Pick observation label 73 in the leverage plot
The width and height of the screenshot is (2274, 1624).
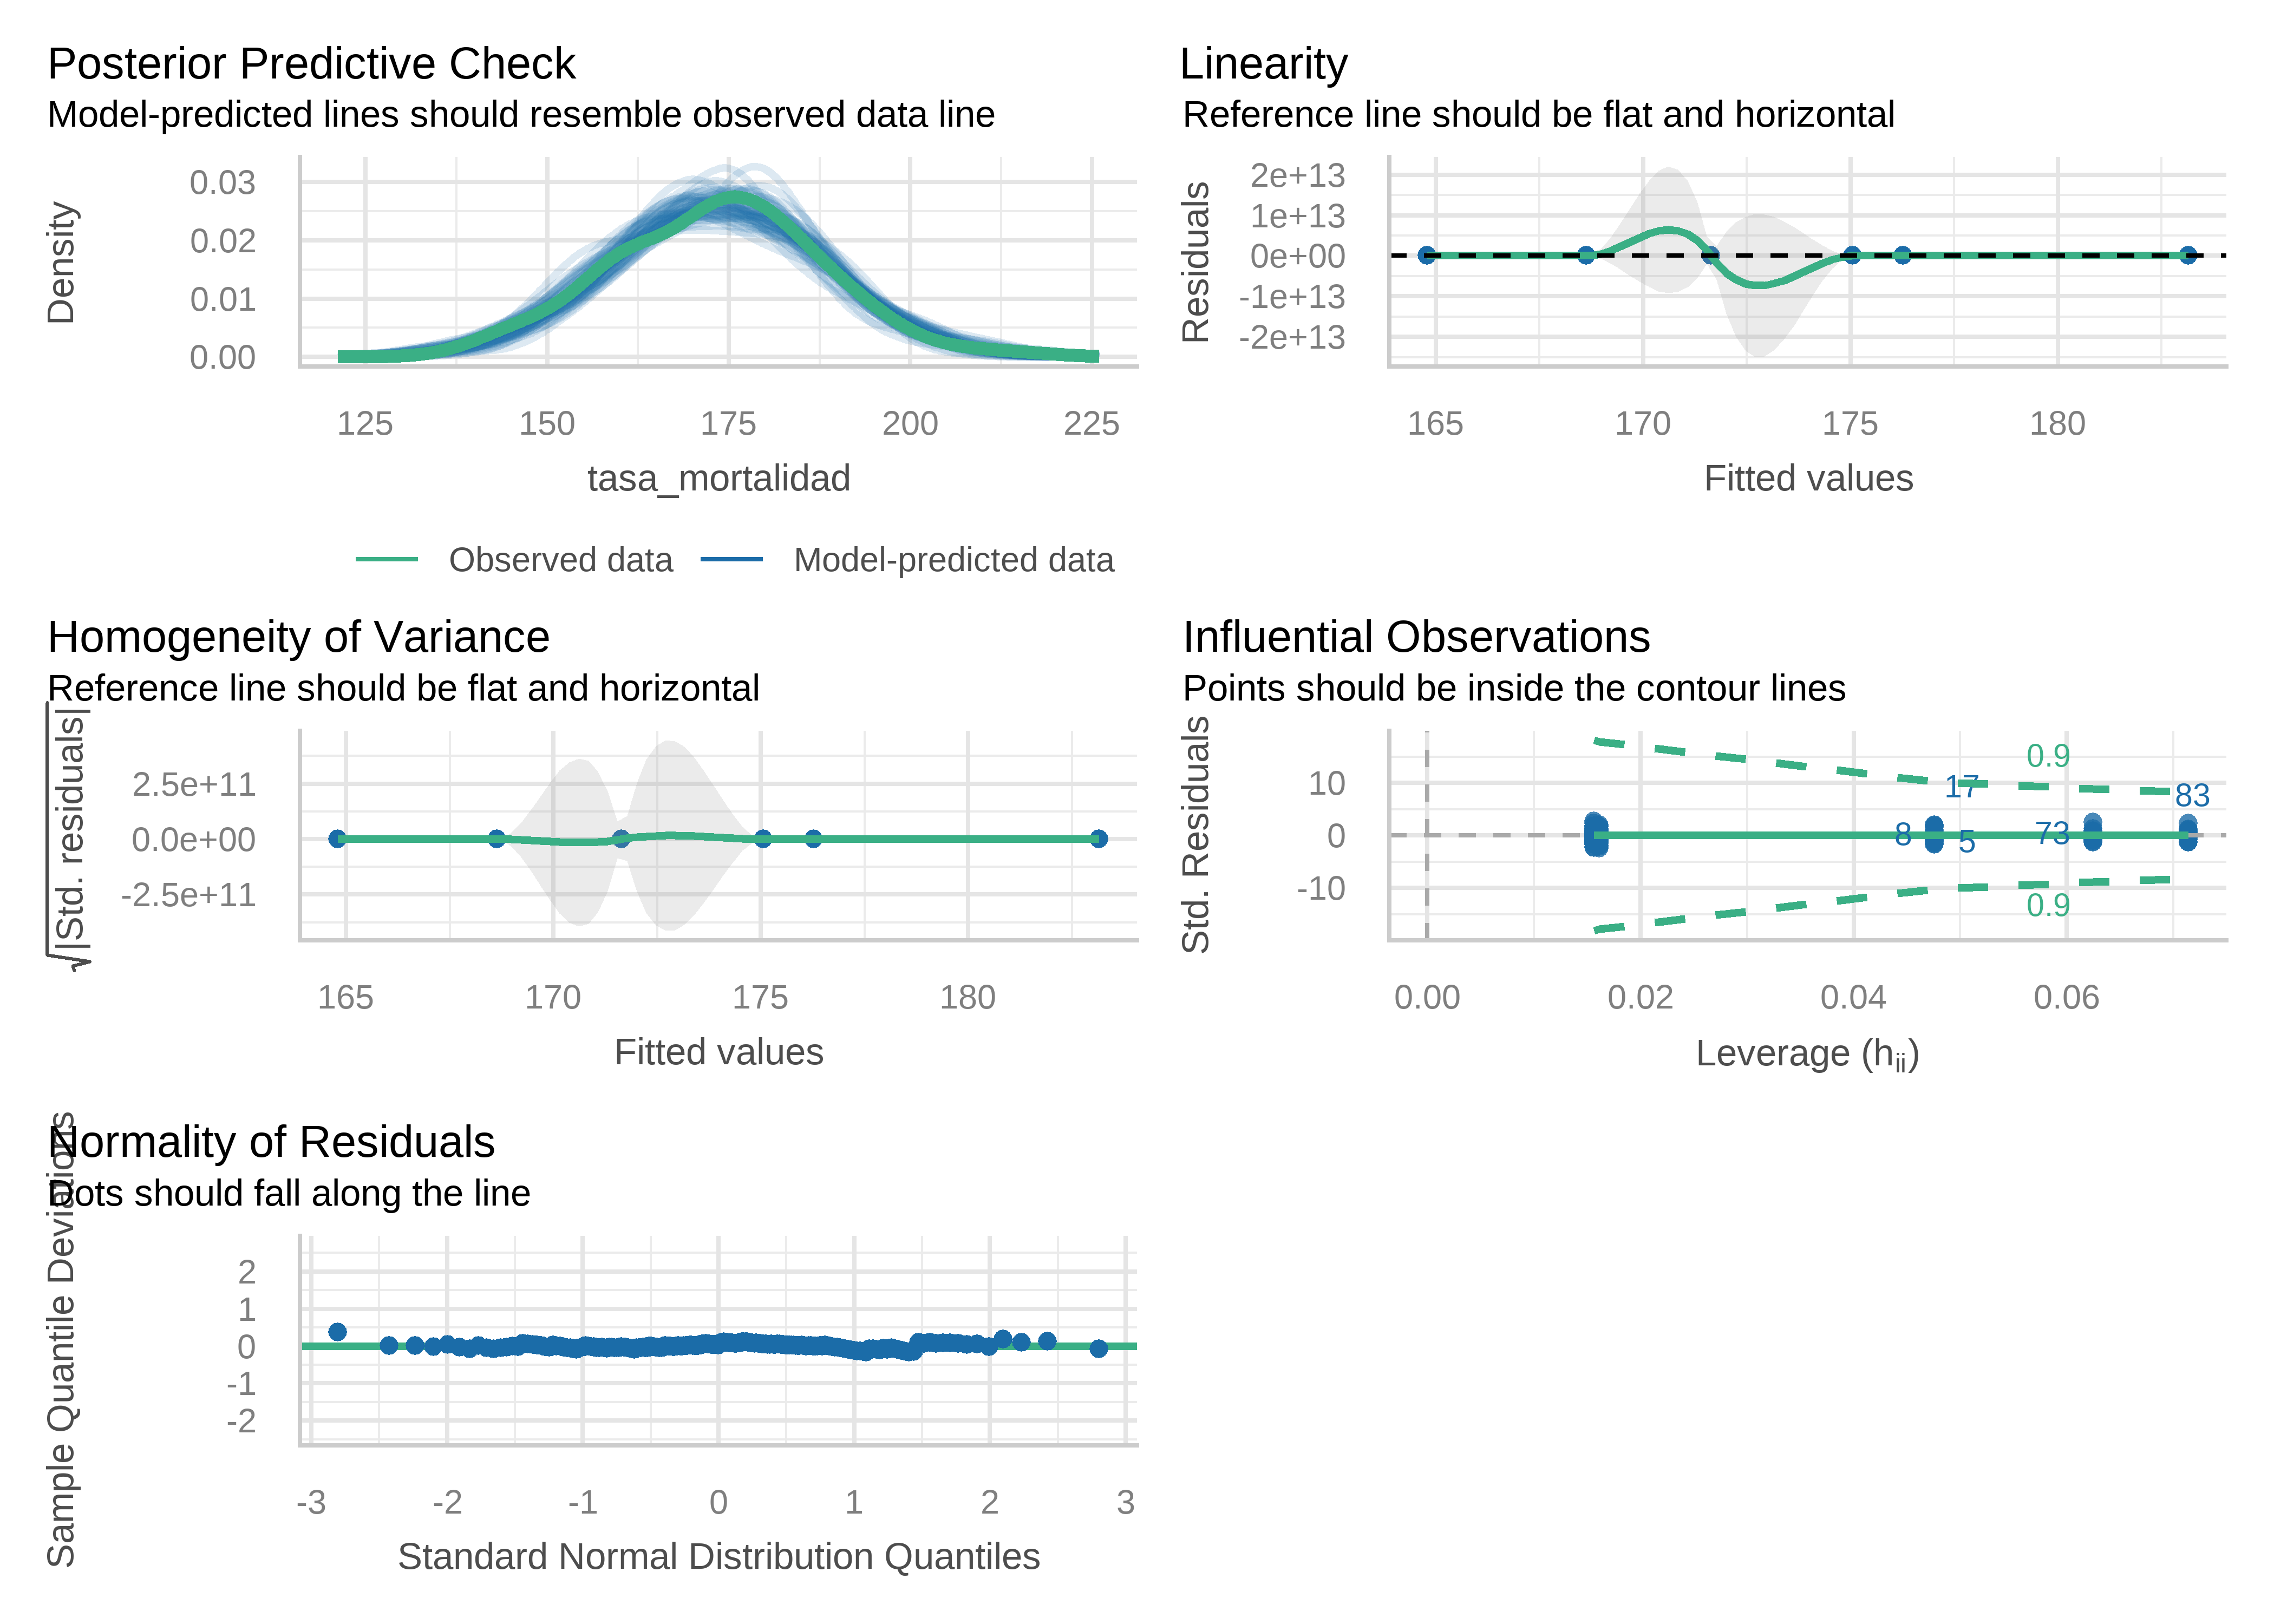coord(2051,833)
